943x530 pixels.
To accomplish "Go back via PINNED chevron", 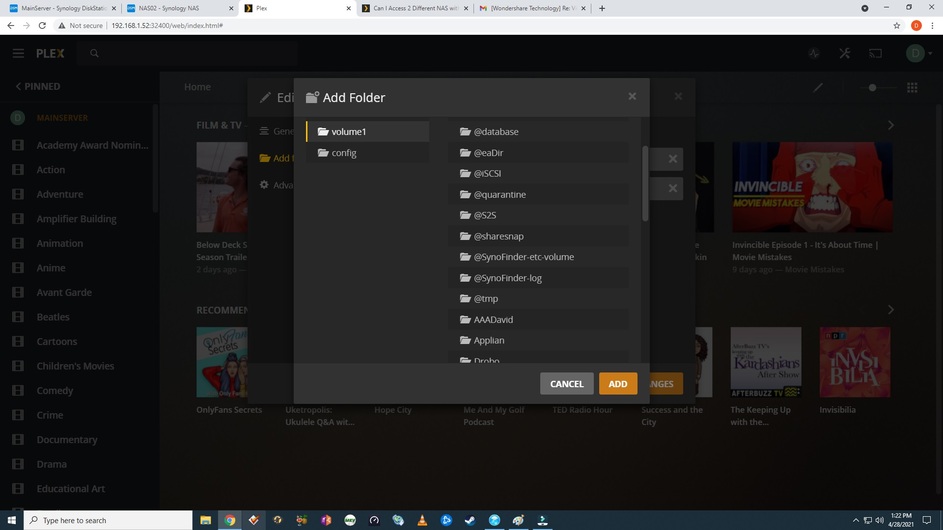I will [38, 87].
